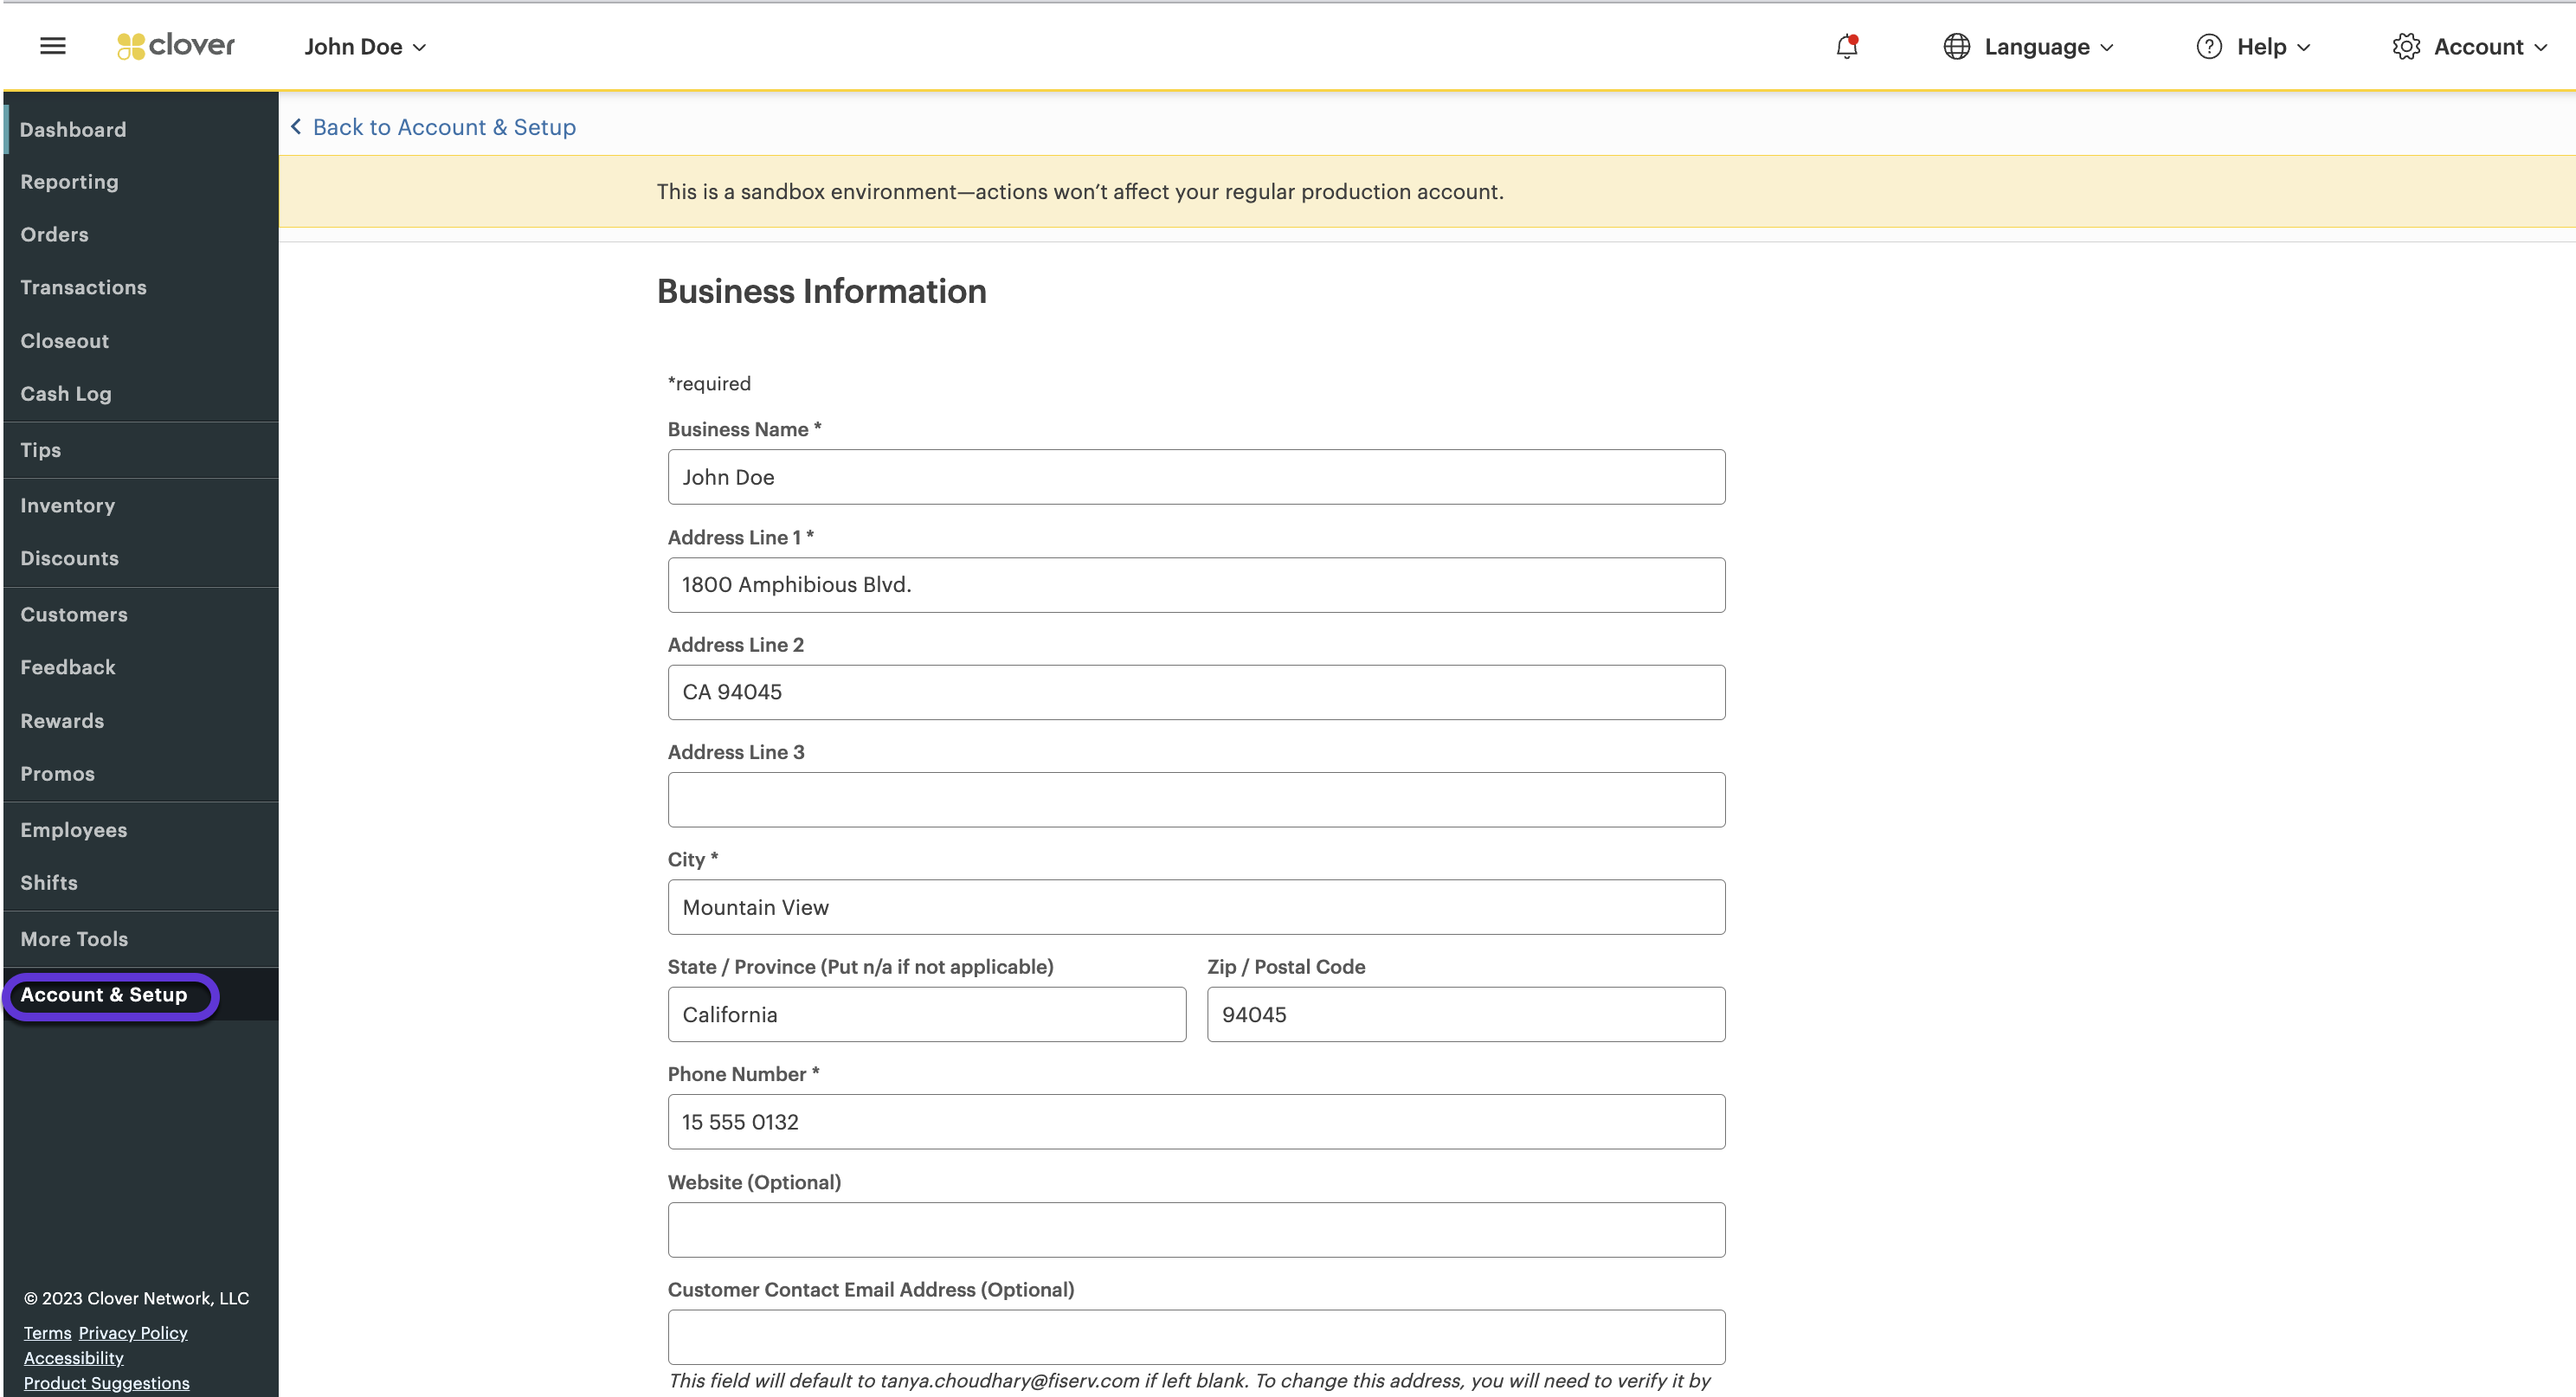Click the Account settings gear icon

click(x=2404, y=47)
